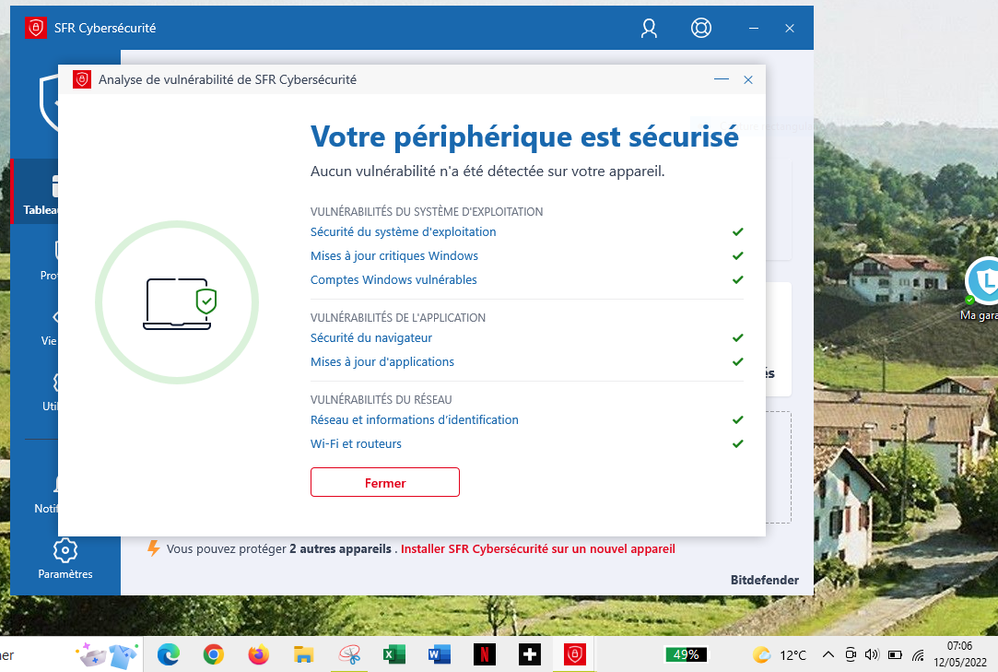Click the Fermer button

pyautogui.click(x=385, y=482)
